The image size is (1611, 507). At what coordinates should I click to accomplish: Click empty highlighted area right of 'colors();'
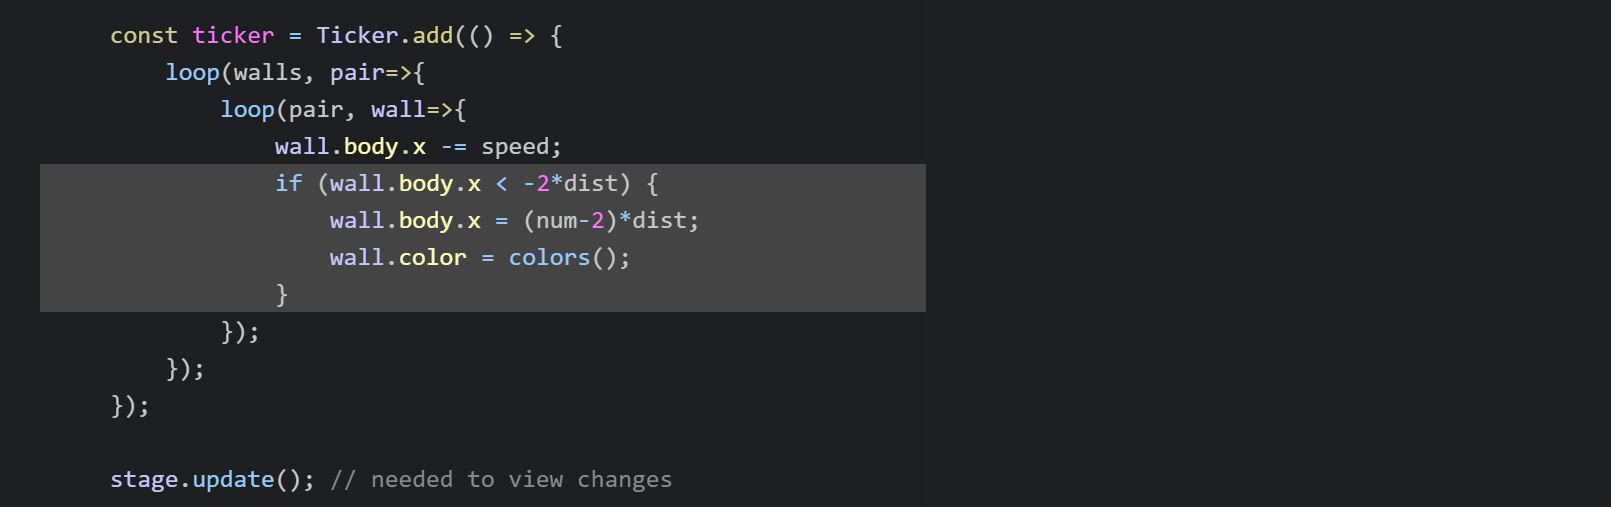click(x=778, y=258)
